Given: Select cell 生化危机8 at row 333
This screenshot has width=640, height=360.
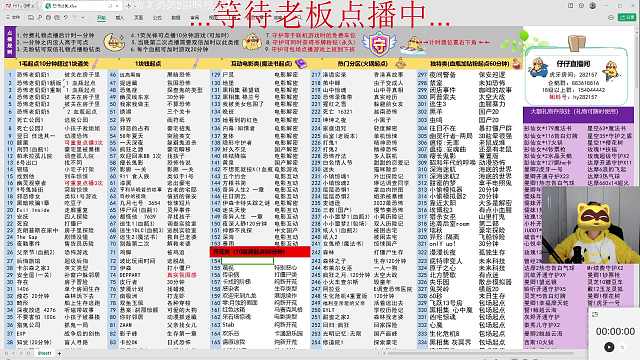Looking at the screenshot, I should pos(444,333).
